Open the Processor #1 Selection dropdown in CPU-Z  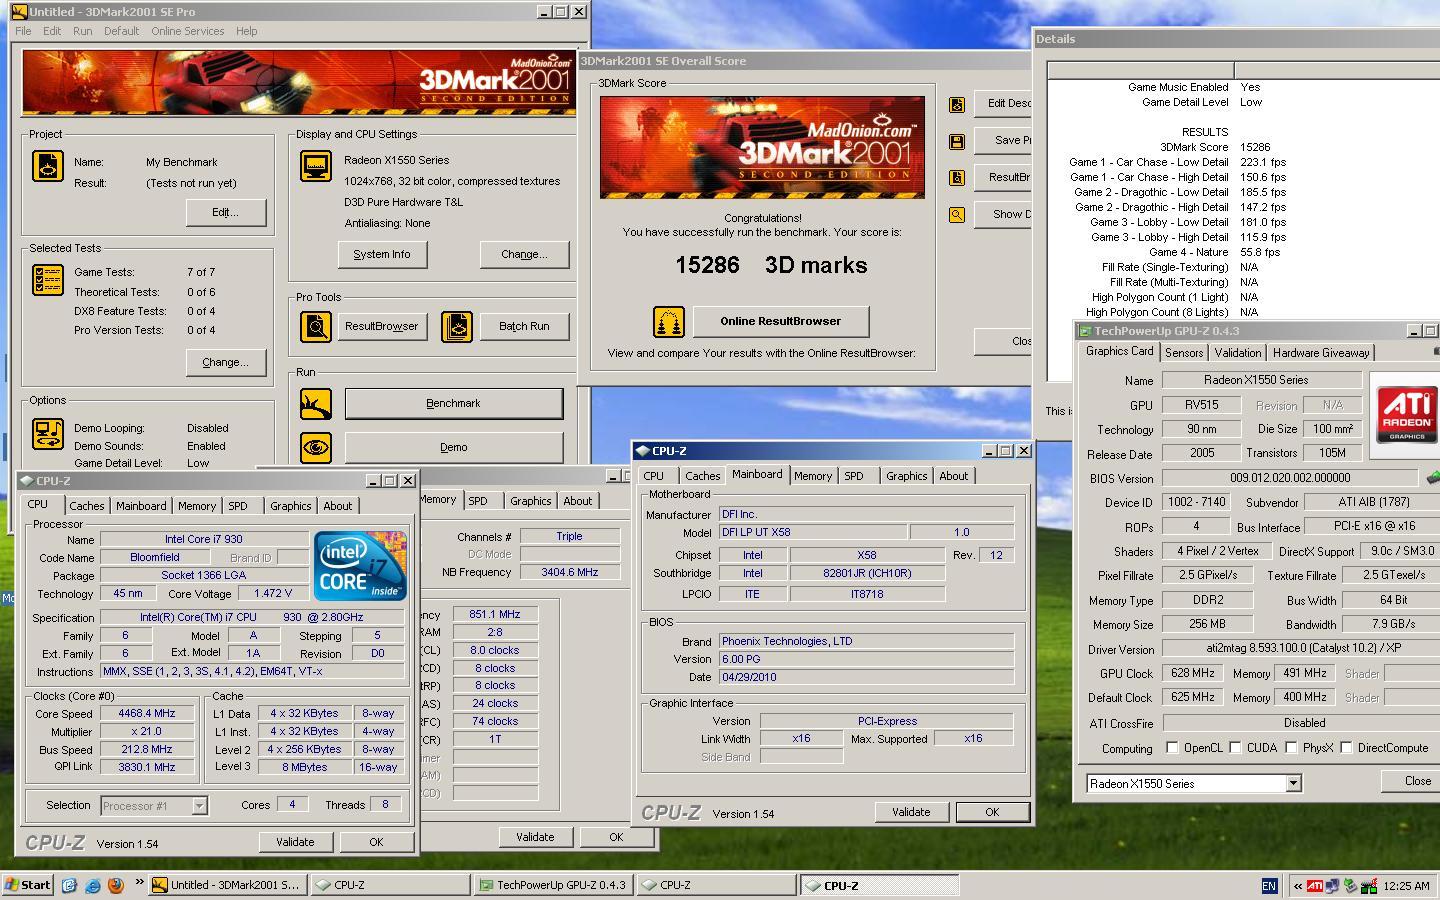click(199, 805)
